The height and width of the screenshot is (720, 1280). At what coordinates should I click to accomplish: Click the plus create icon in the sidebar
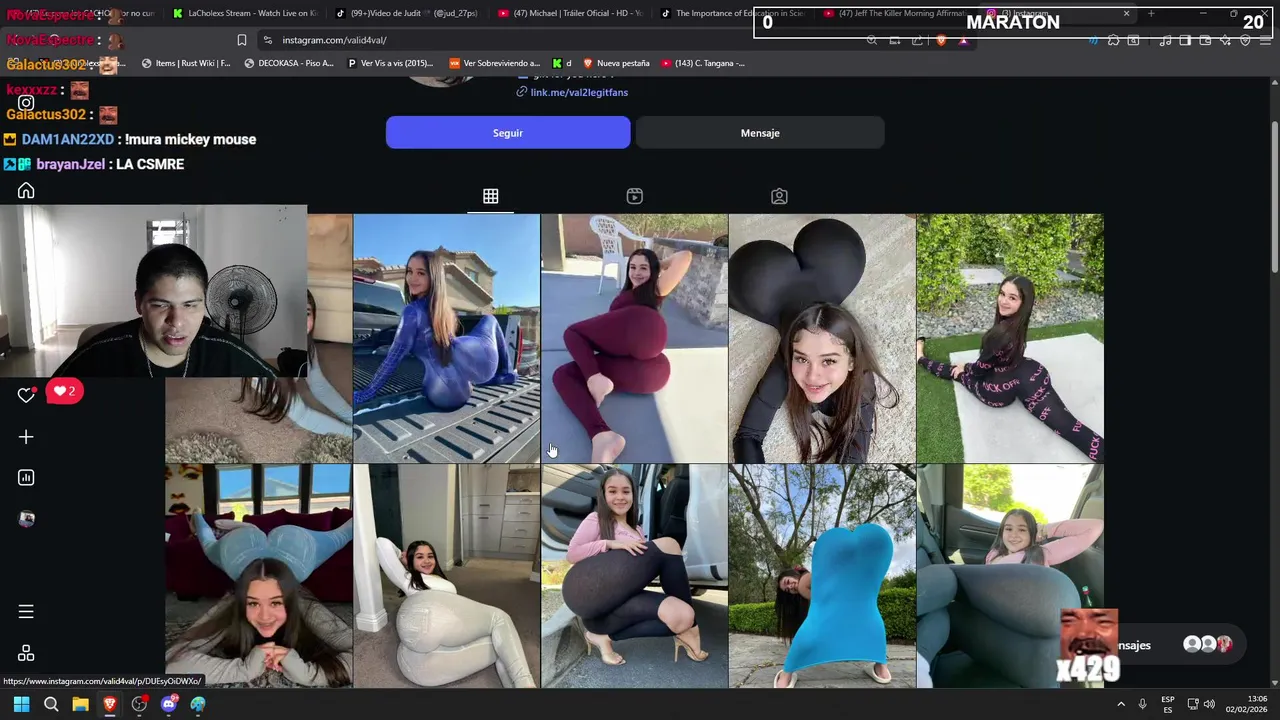pos(26,437)
